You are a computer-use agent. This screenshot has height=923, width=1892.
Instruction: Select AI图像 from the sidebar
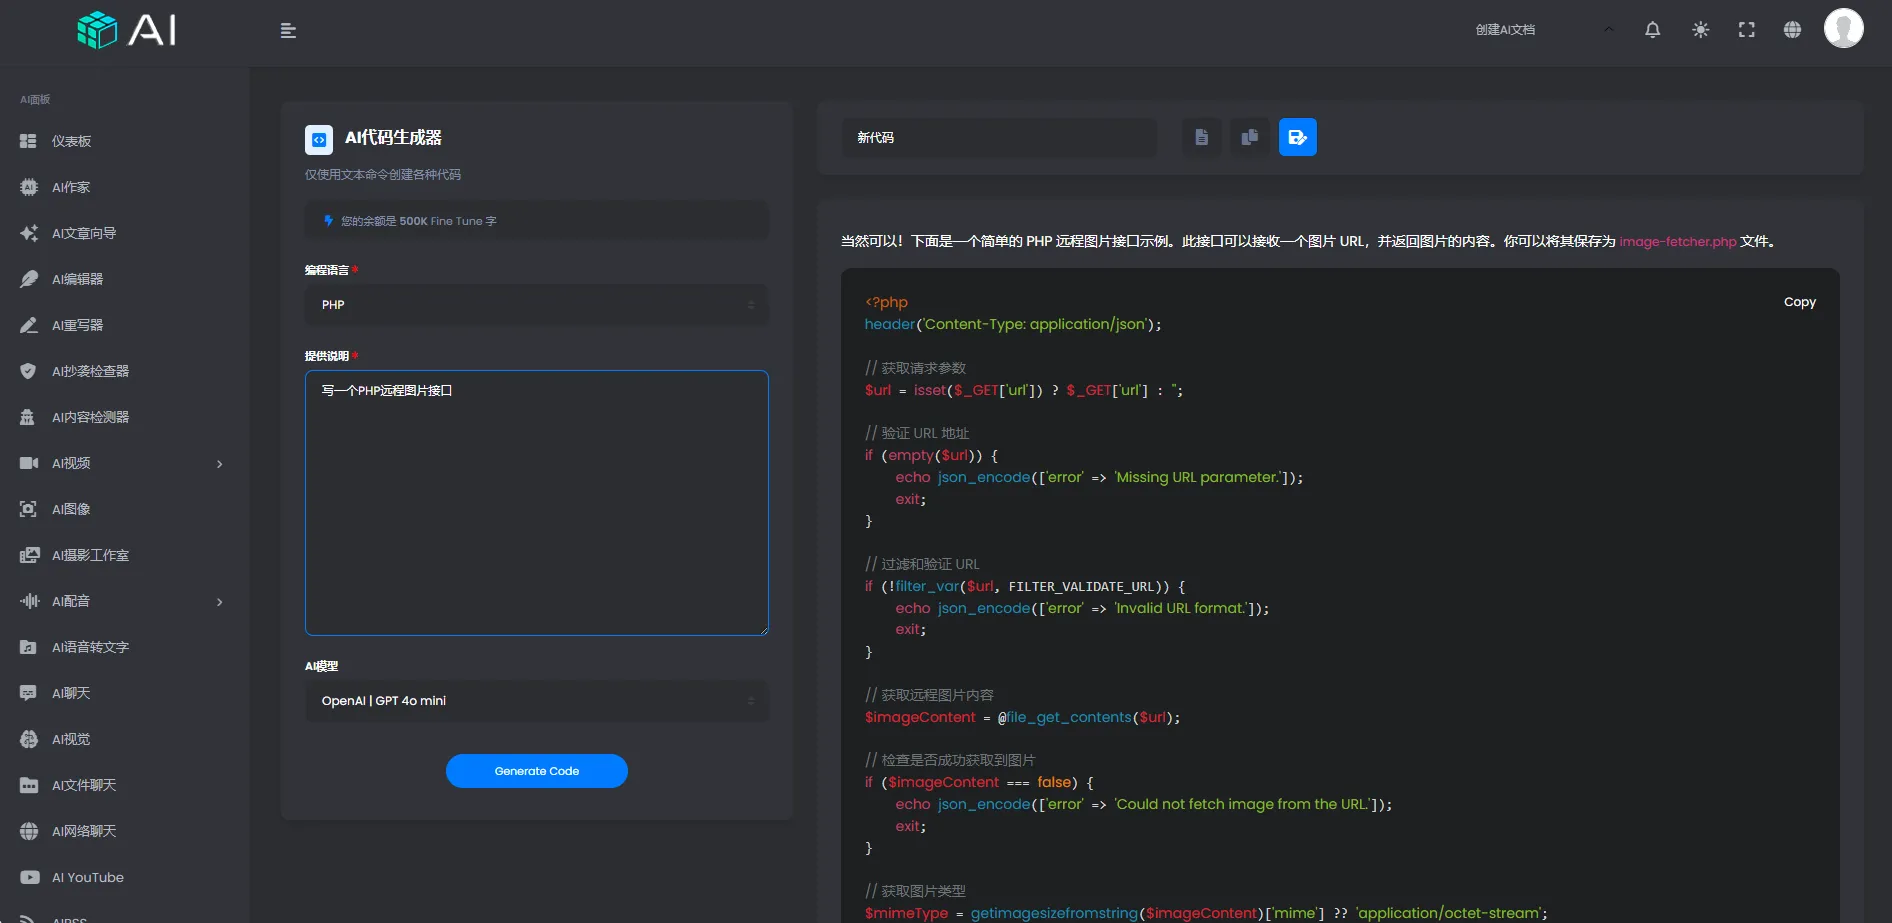(x=74, y=508)
